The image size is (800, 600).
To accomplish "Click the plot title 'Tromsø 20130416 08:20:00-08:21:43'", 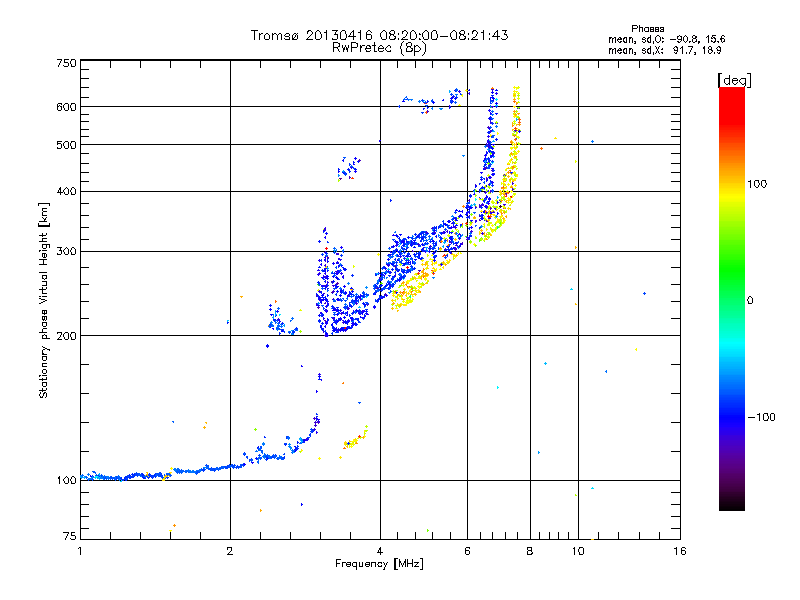I will click(x=379, y=35).
